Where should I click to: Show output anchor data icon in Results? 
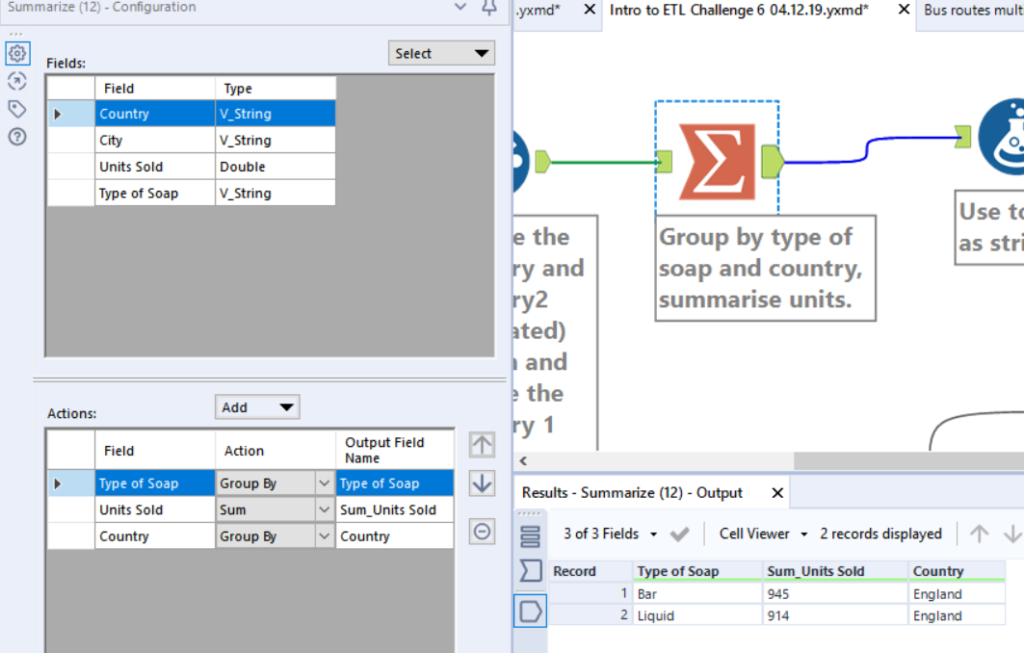pyautogui.click(x=530, y=611)
